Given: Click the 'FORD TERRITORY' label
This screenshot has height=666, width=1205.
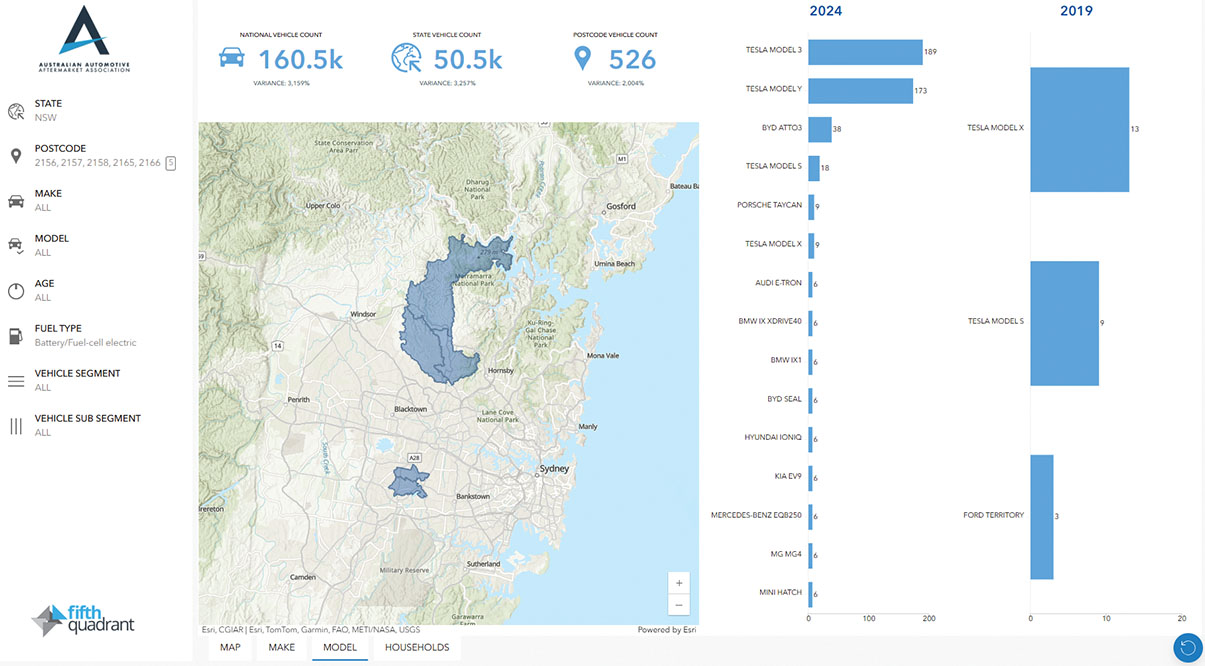Looking at the screenshot, I should [993, 516].
